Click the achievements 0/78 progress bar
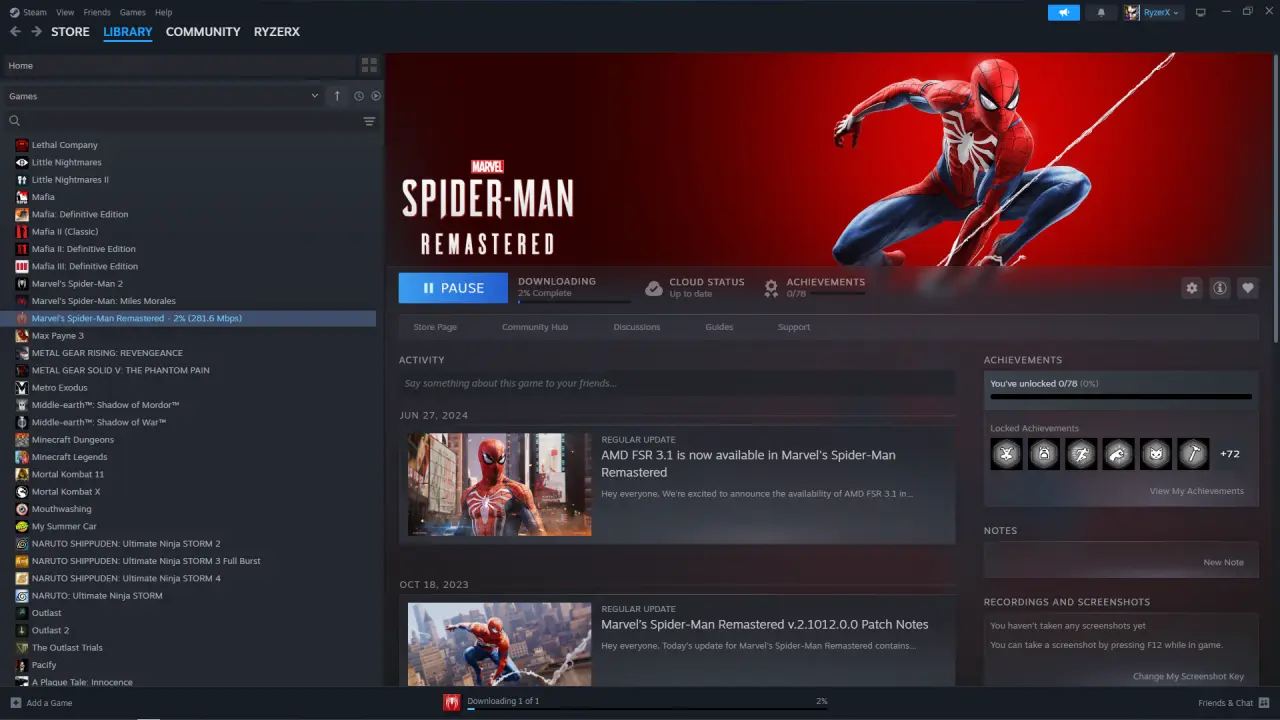Image resolution: width=1280 pixels, height=720 pixels. pos(1121,397)
